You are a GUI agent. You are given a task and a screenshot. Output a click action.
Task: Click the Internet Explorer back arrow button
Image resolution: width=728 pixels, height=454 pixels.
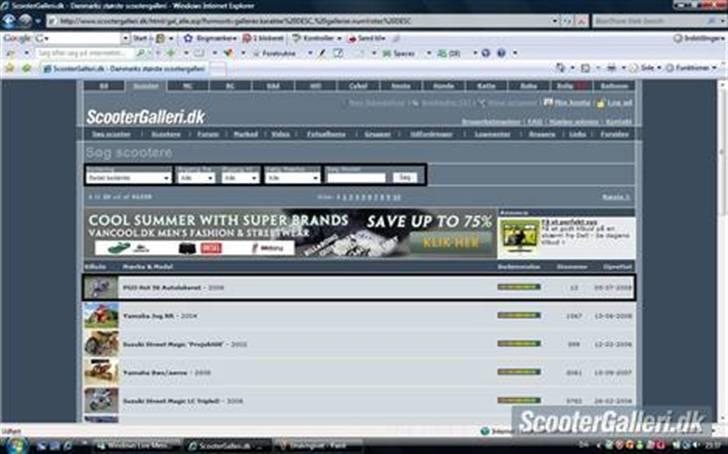point(9,19)
